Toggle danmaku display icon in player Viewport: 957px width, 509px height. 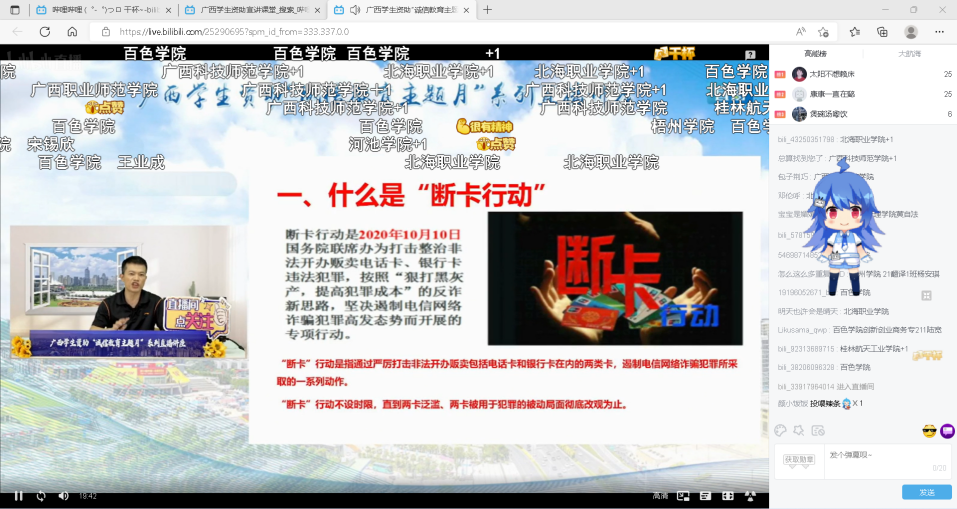point(706,496)
